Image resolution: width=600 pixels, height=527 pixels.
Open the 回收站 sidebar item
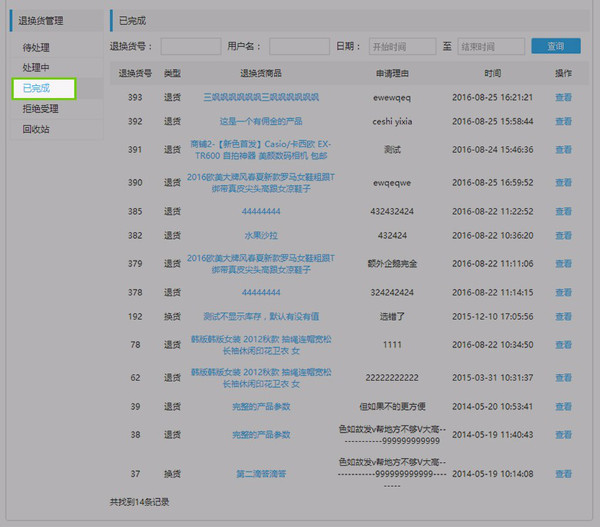36,129
